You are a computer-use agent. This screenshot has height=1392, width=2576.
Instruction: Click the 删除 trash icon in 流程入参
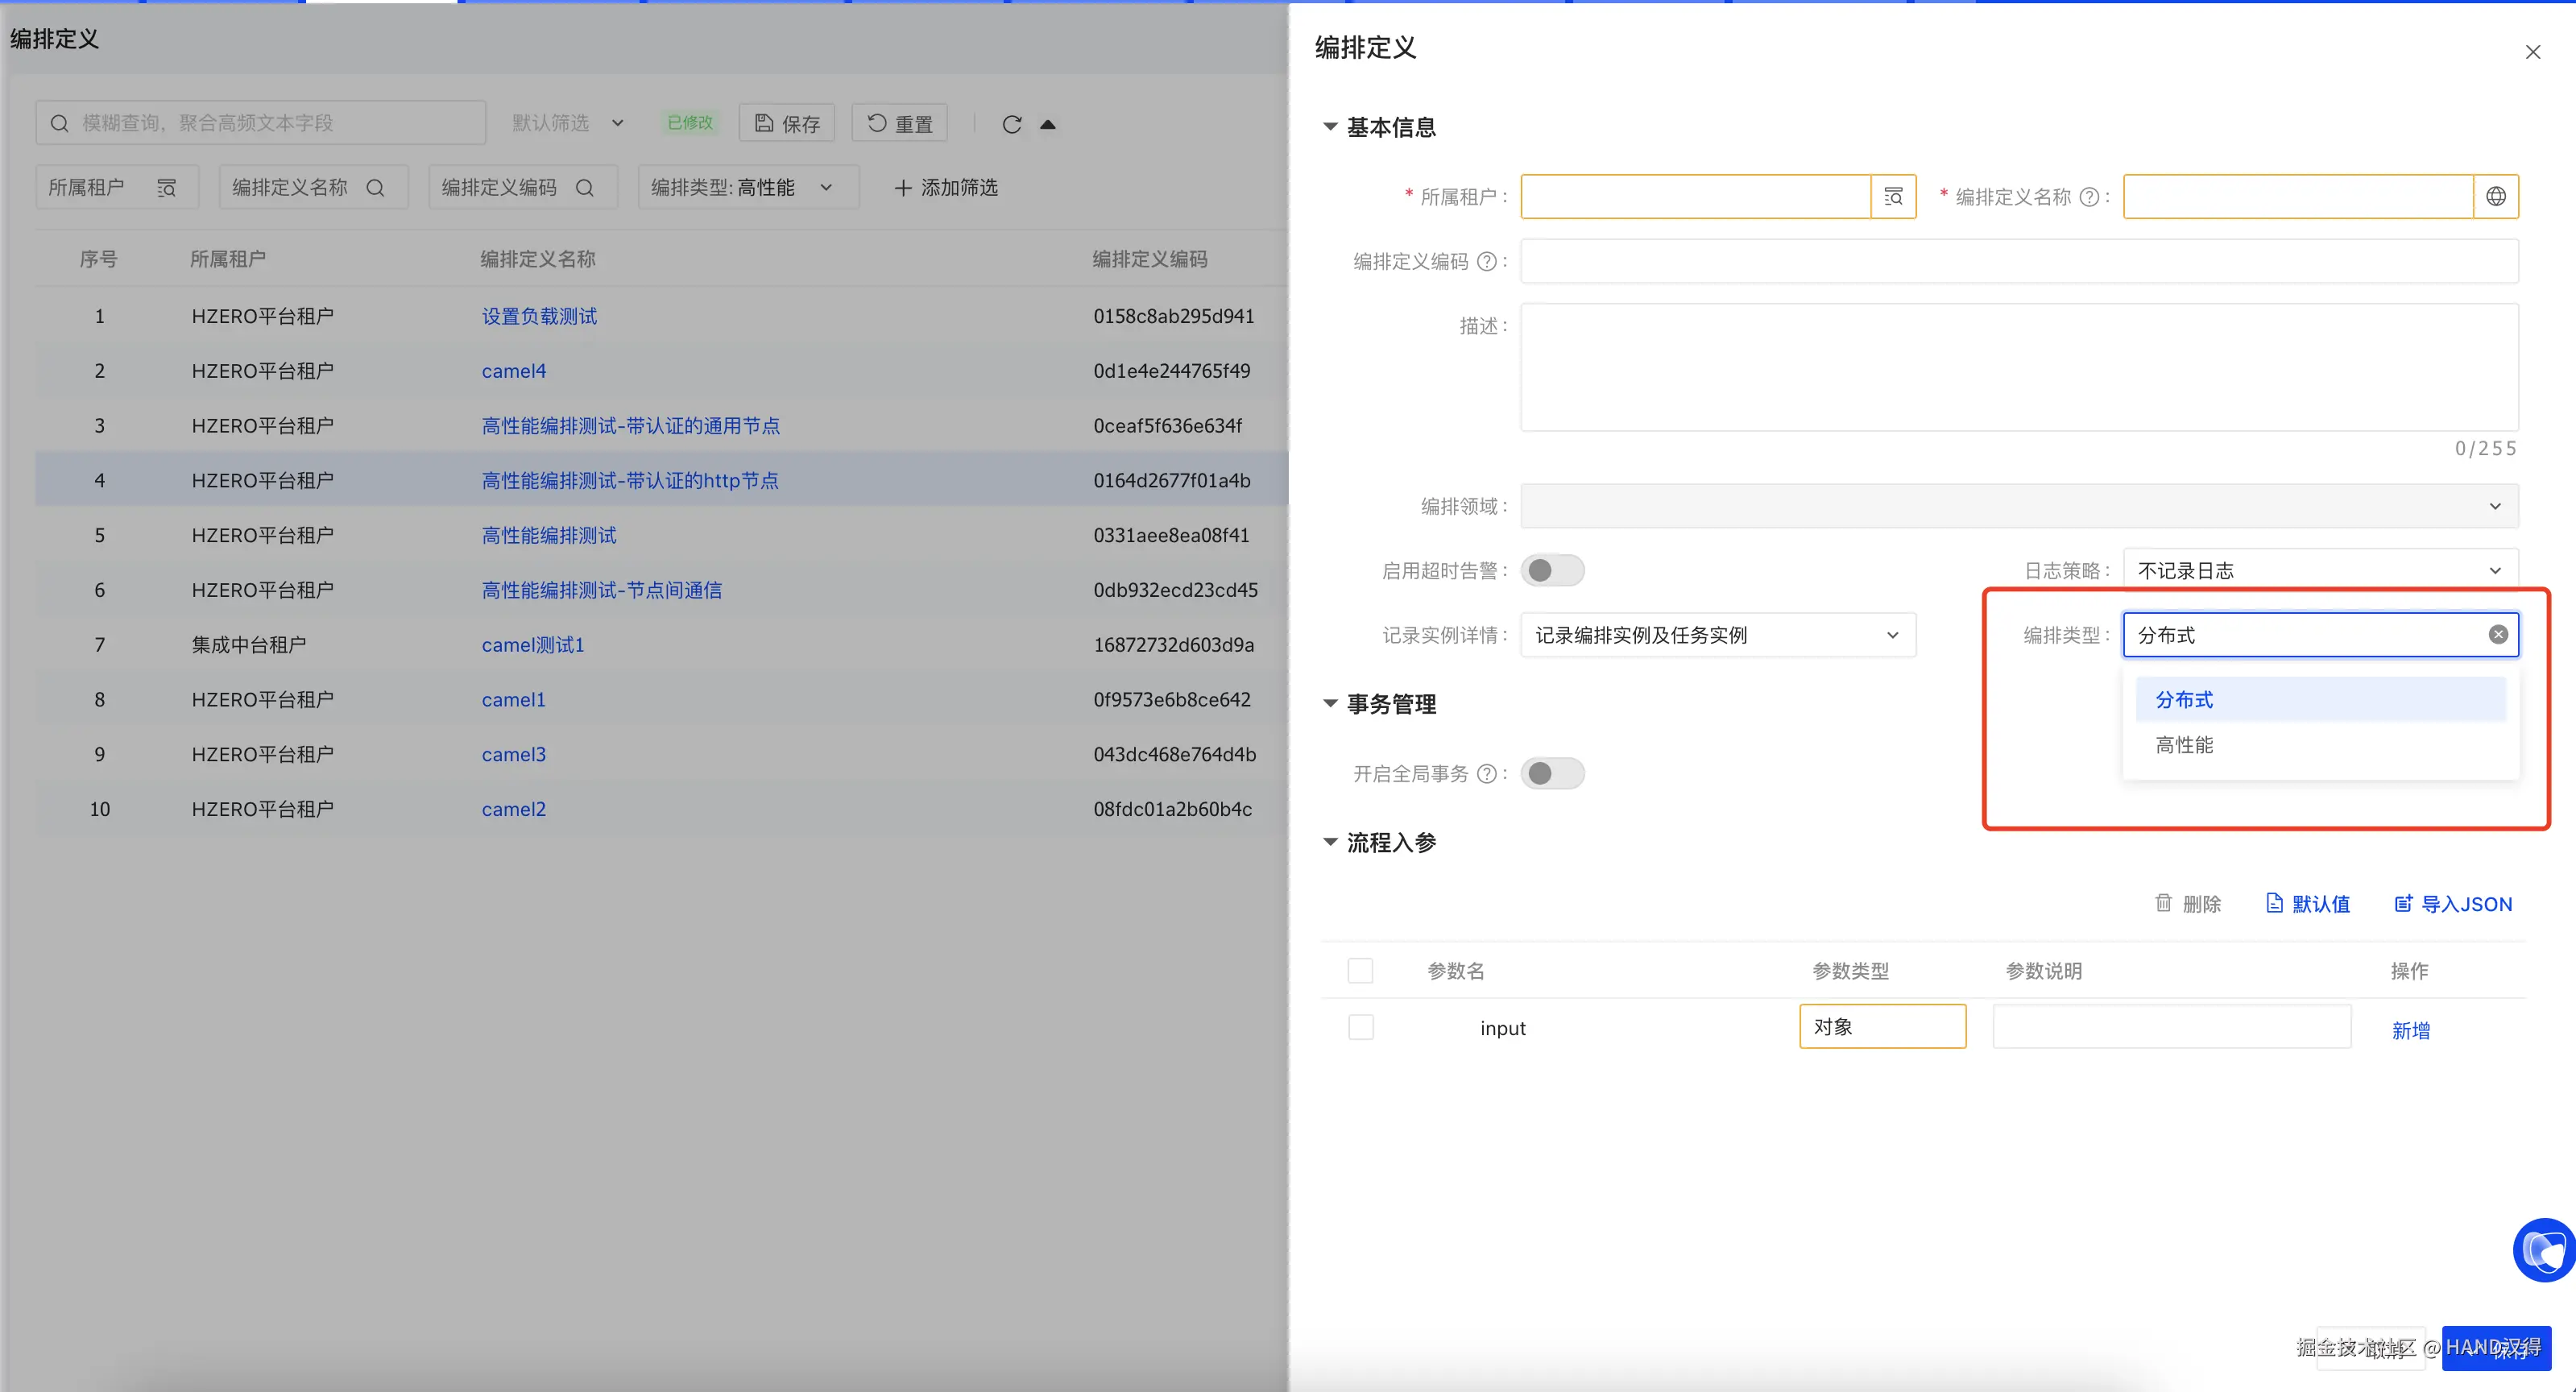pos(2163,903)
